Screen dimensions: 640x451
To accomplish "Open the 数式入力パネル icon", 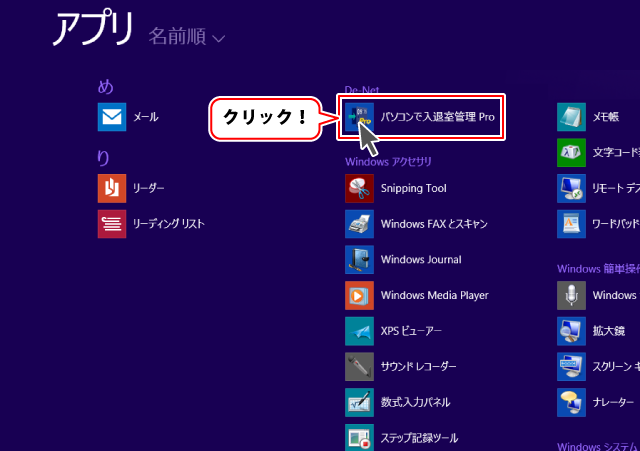I will 359,402.
